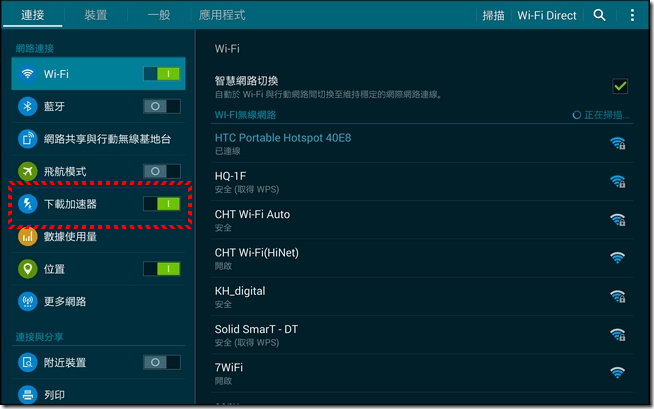Toggle the 附近裝置 switch on

tap(161, 362)
